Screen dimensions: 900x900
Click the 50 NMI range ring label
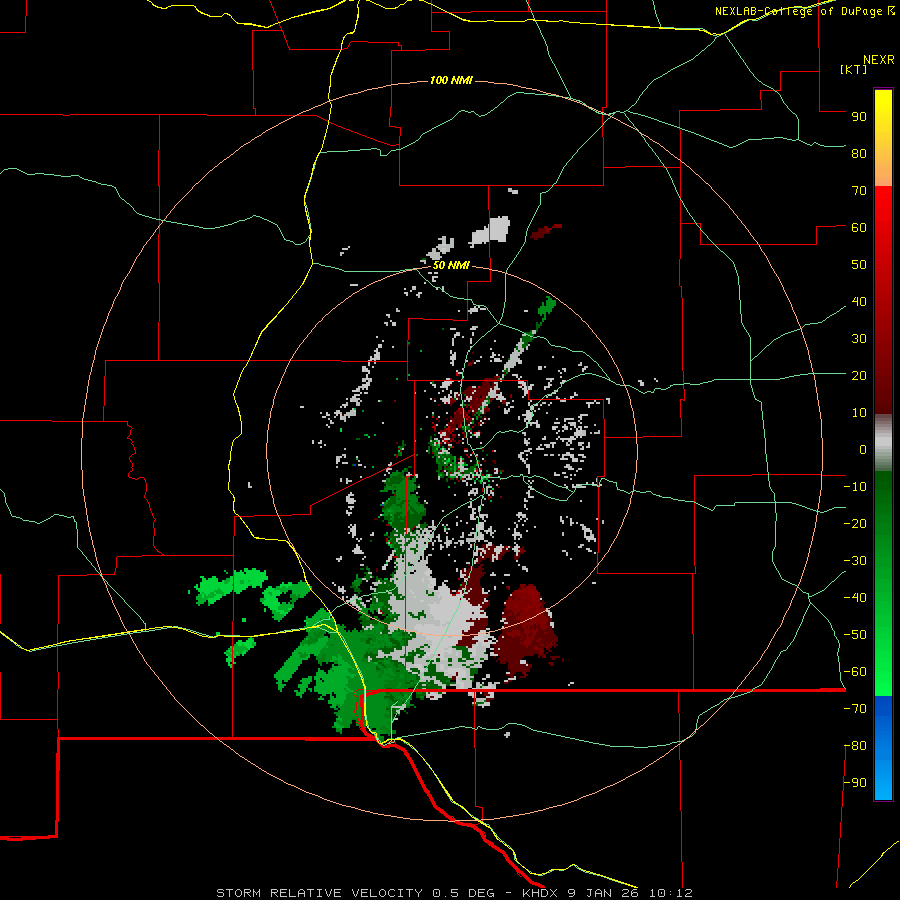[451, 265]
